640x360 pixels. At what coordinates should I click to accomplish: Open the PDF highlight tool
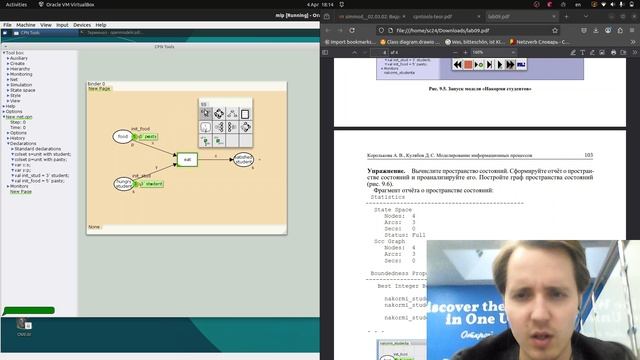573,52
